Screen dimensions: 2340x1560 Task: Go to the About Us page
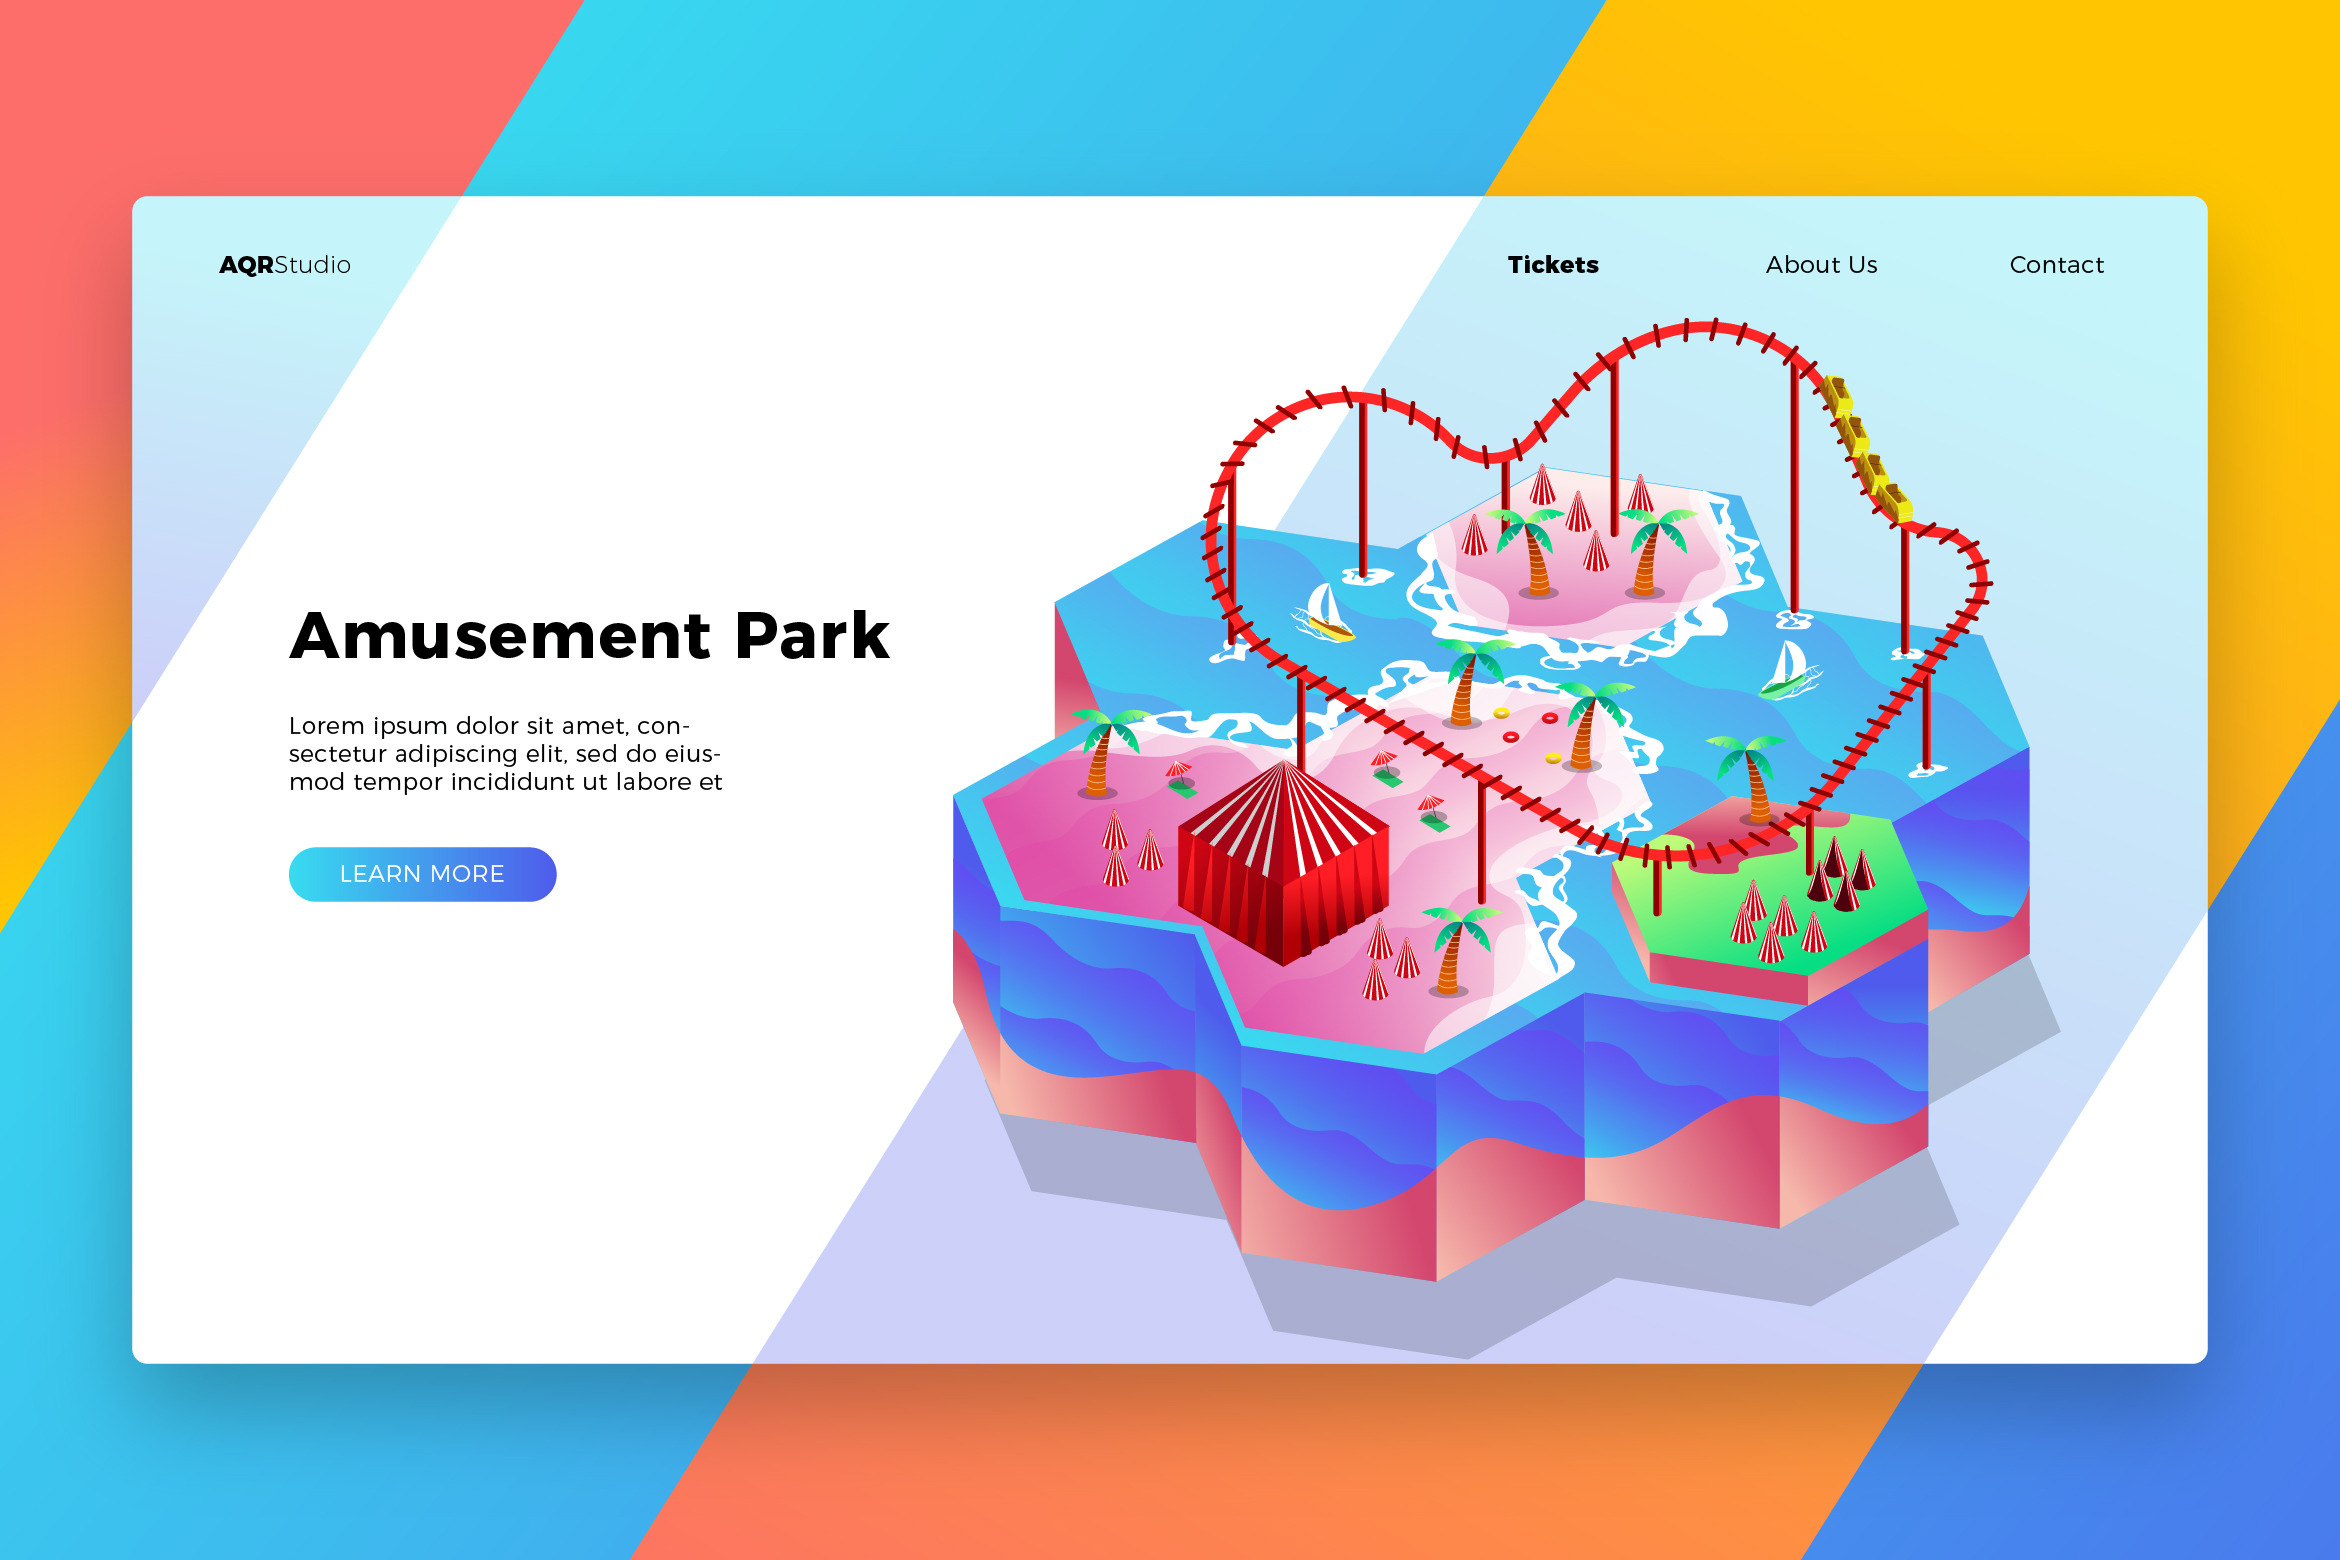point(1821,265)
